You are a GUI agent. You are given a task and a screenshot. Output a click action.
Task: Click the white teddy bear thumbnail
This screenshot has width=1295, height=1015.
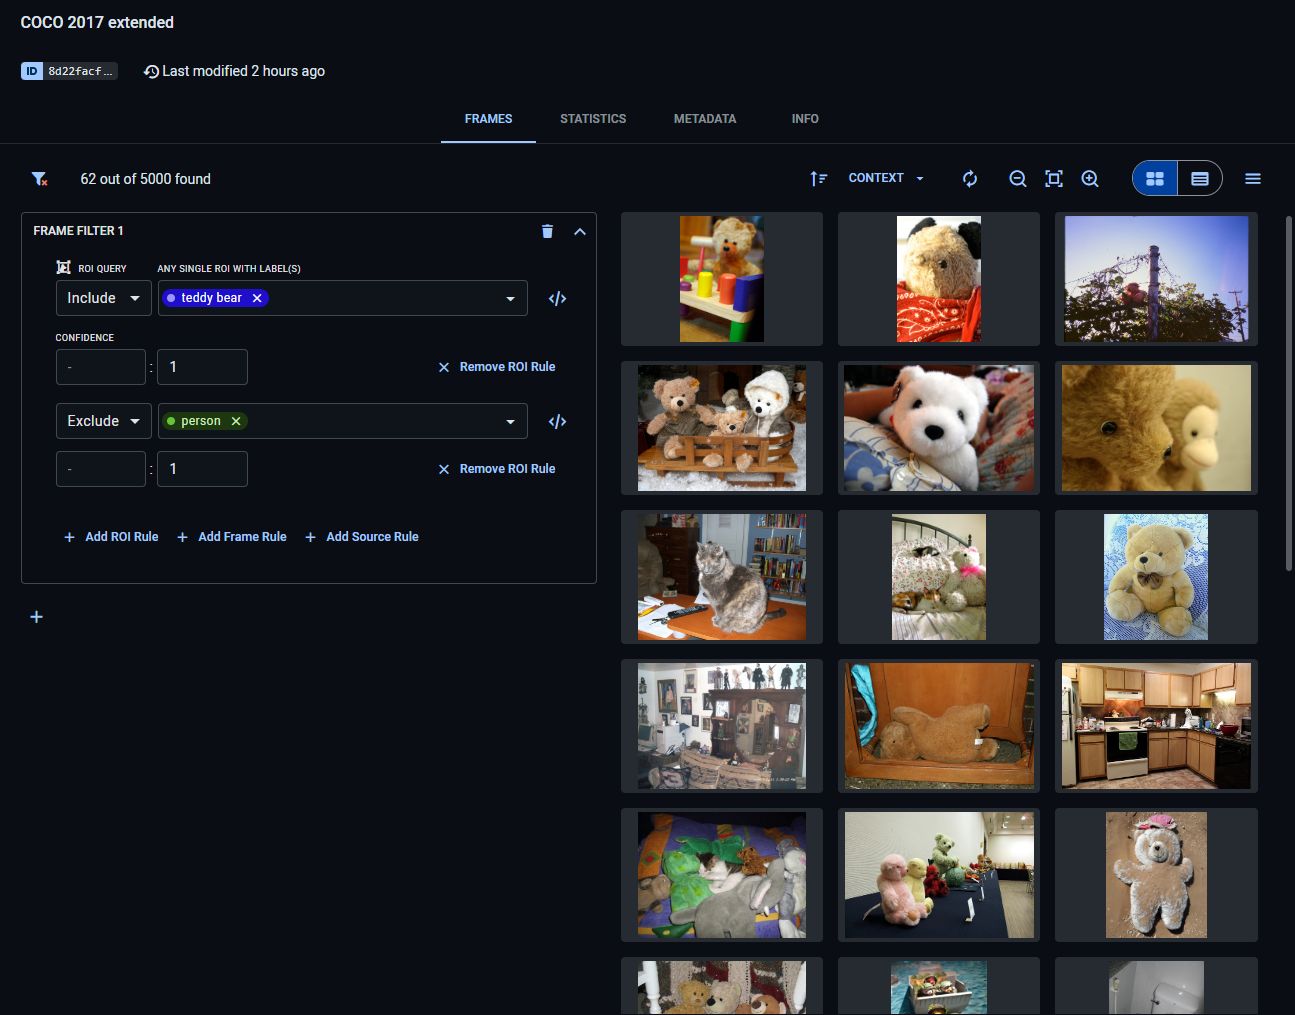tap(938, 428)
